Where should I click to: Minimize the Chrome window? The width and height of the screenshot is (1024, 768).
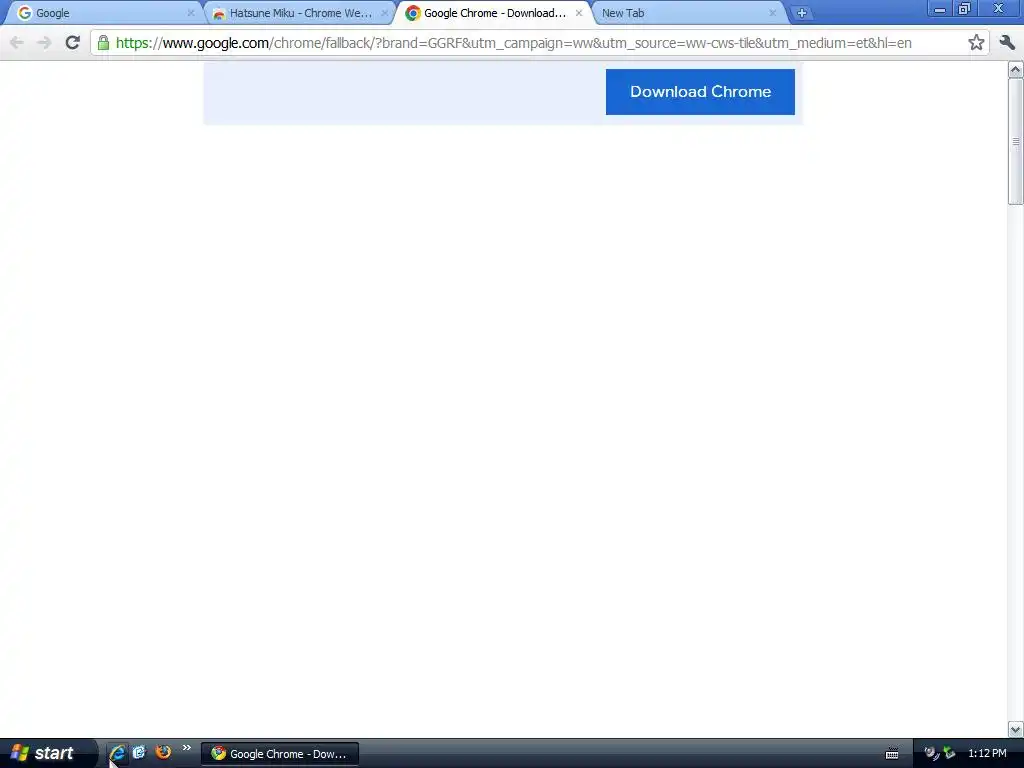[x=940, y=9]
